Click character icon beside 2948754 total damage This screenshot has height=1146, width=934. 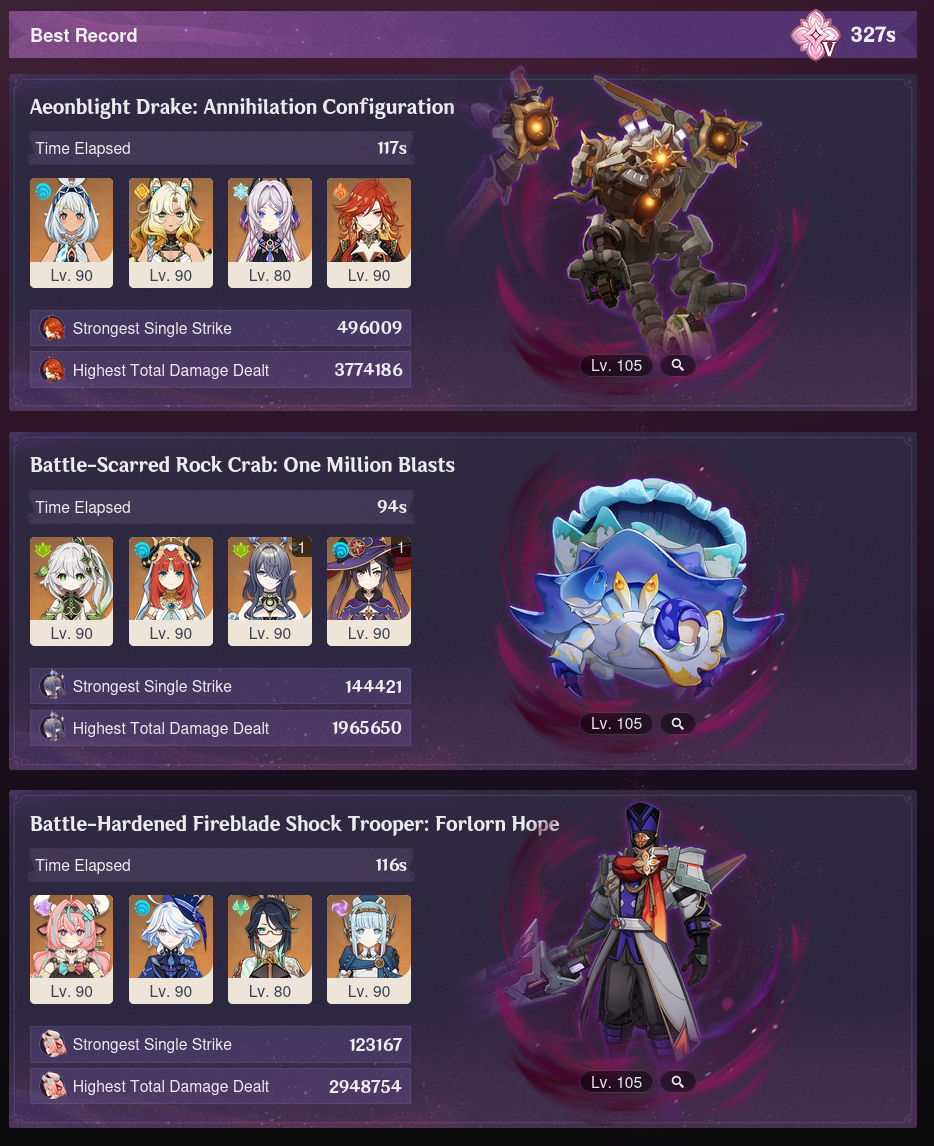[52, 1086]
